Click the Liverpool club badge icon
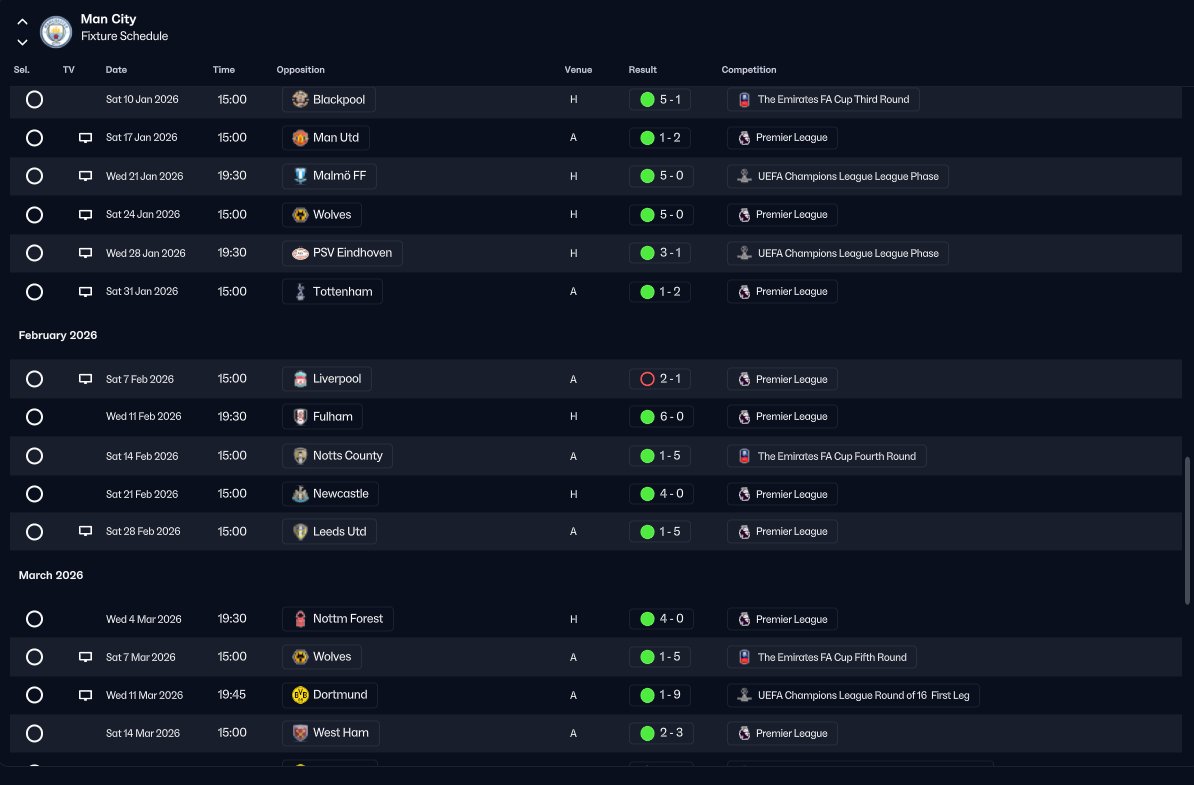Screen dimensions: 1194x785 (300, 378)
